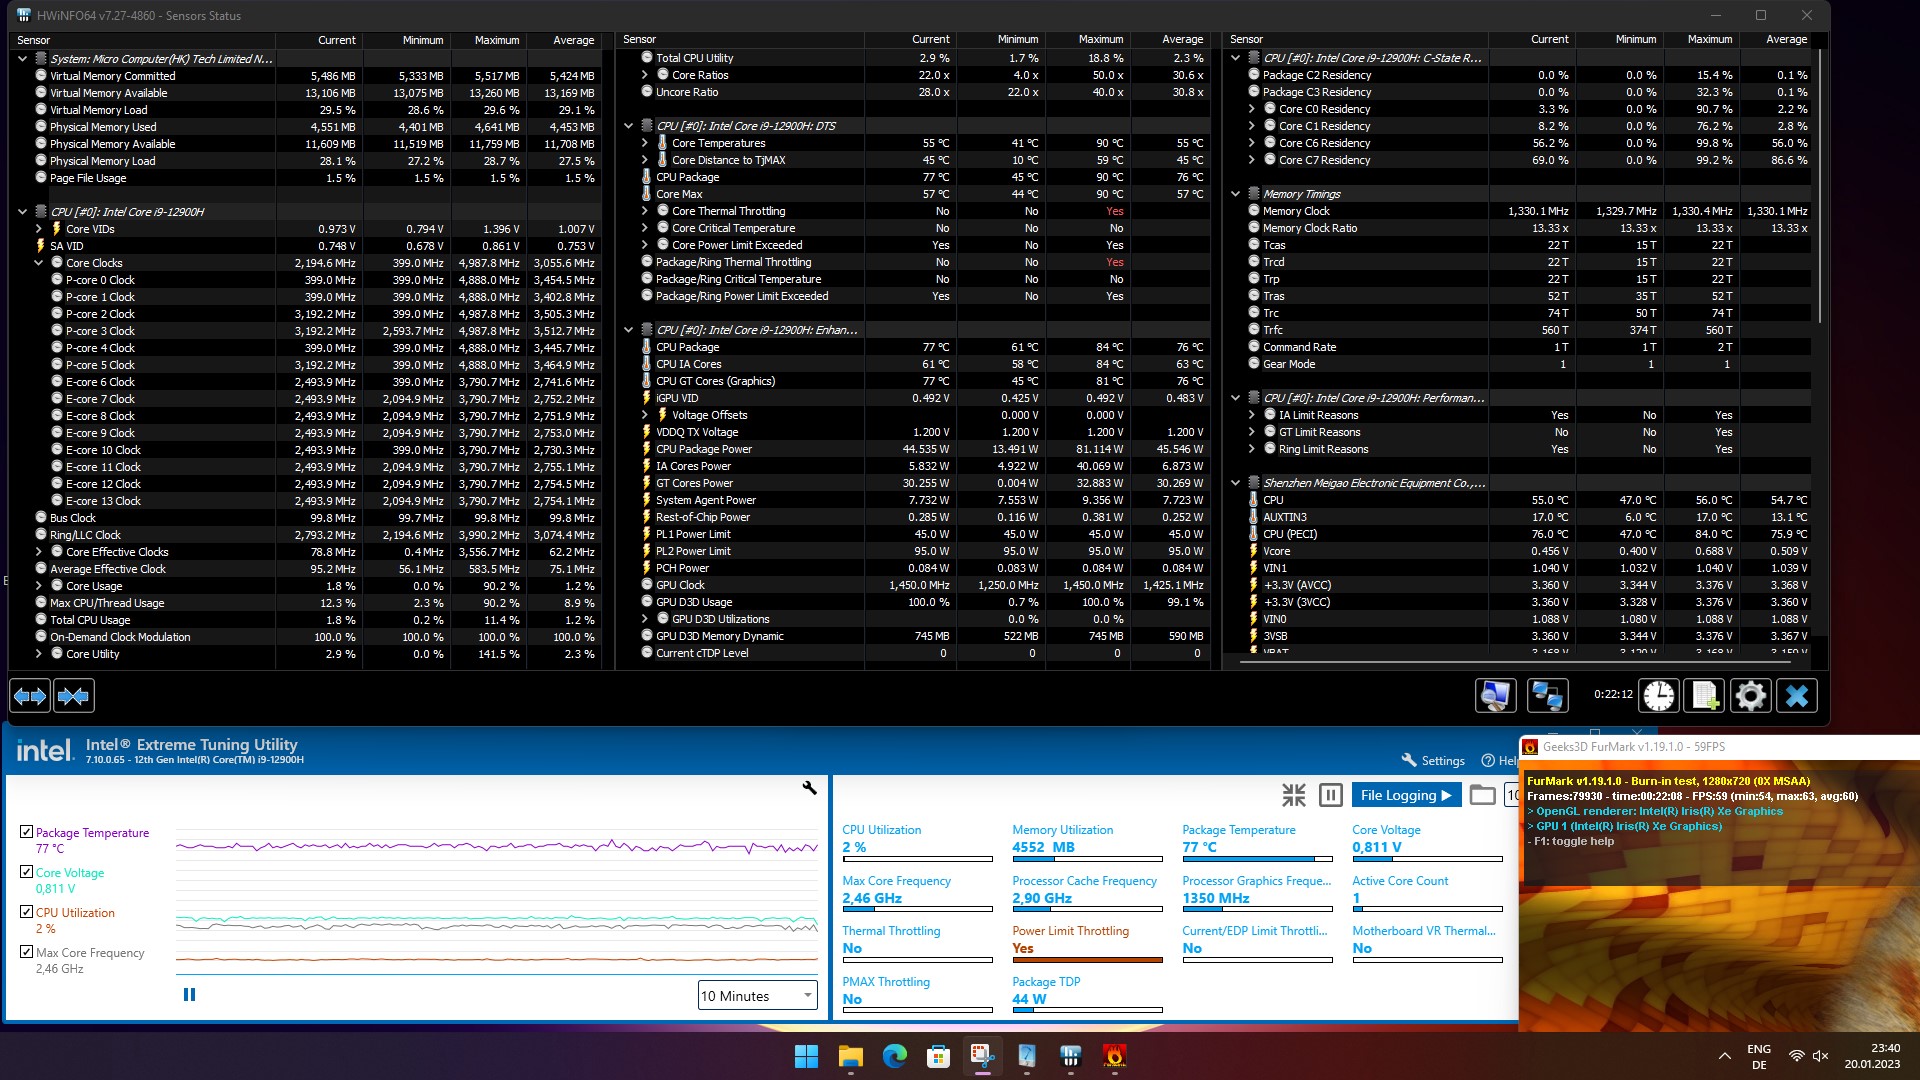
Task: Click HWiNFO expand layout arrows button
Action: pos(30,696)
